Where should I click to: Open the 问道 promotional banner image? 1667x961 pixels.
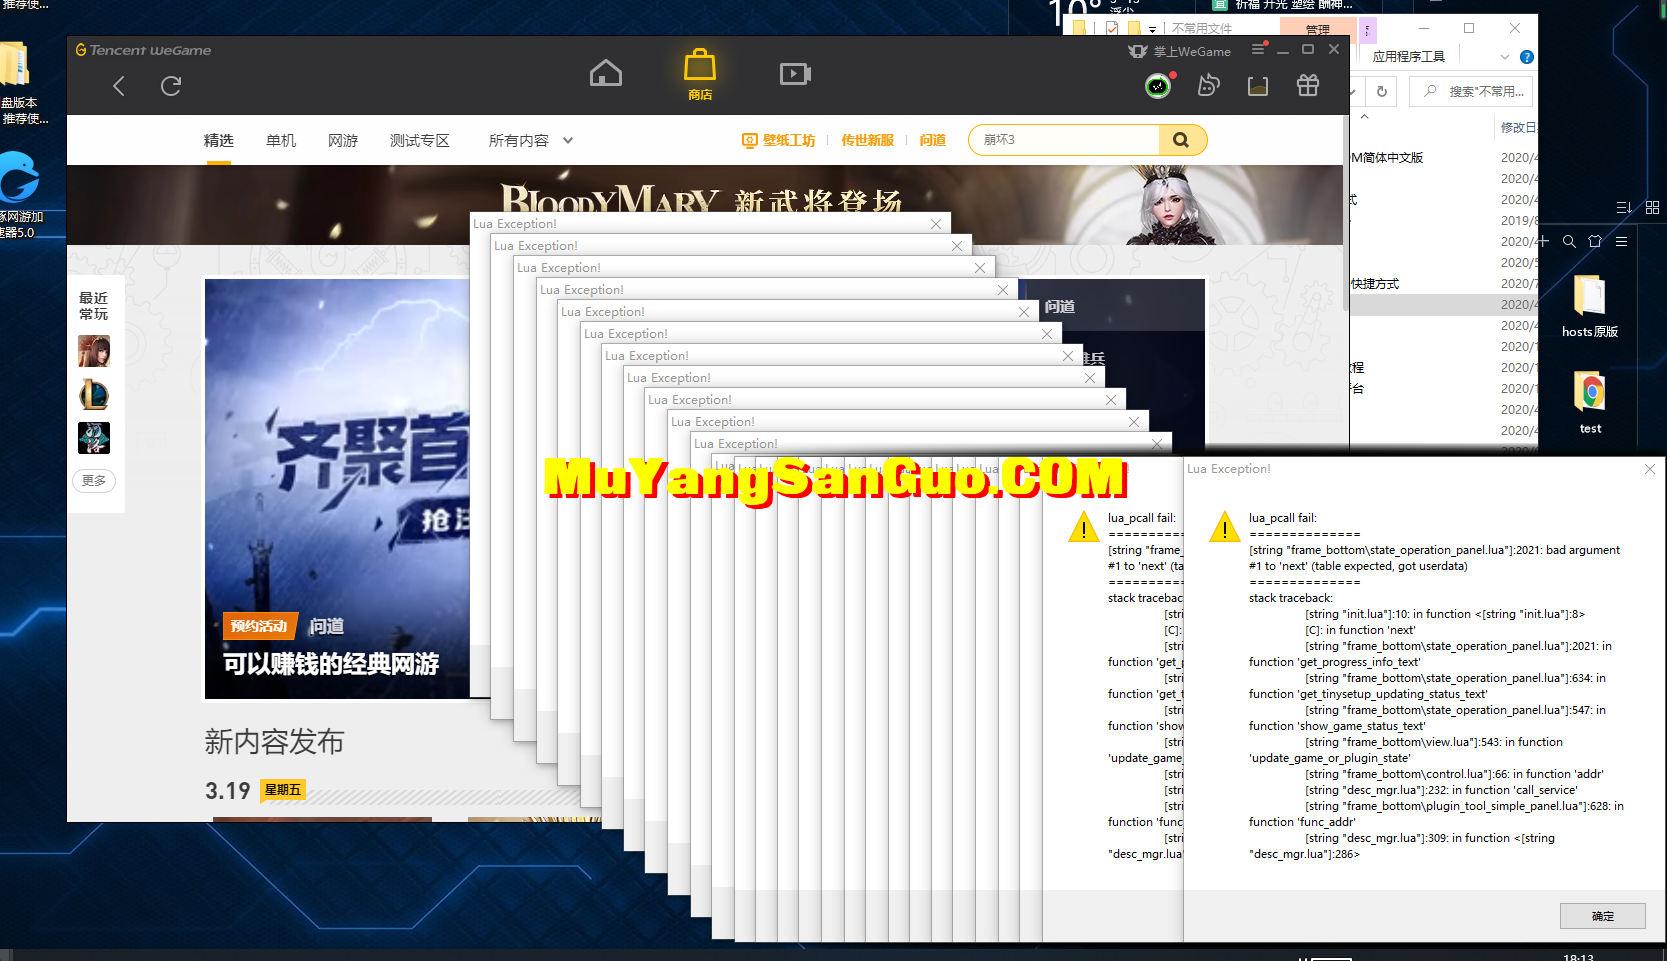pos(337,489)
